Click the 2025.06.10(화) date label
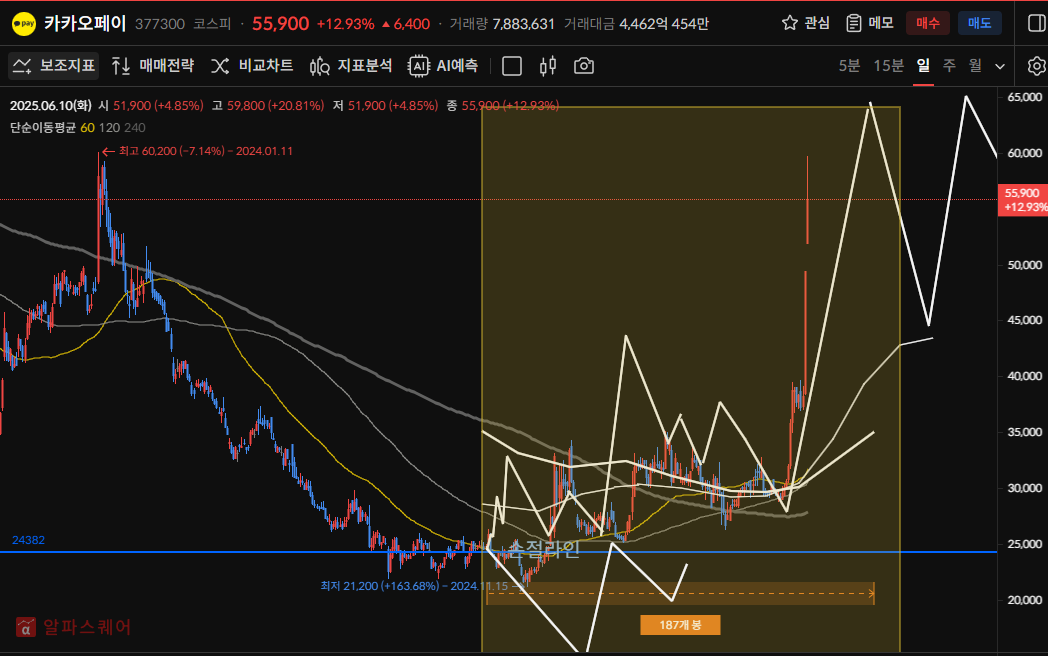Screen dimensions: 1048x656 click(x=50, y=106)
